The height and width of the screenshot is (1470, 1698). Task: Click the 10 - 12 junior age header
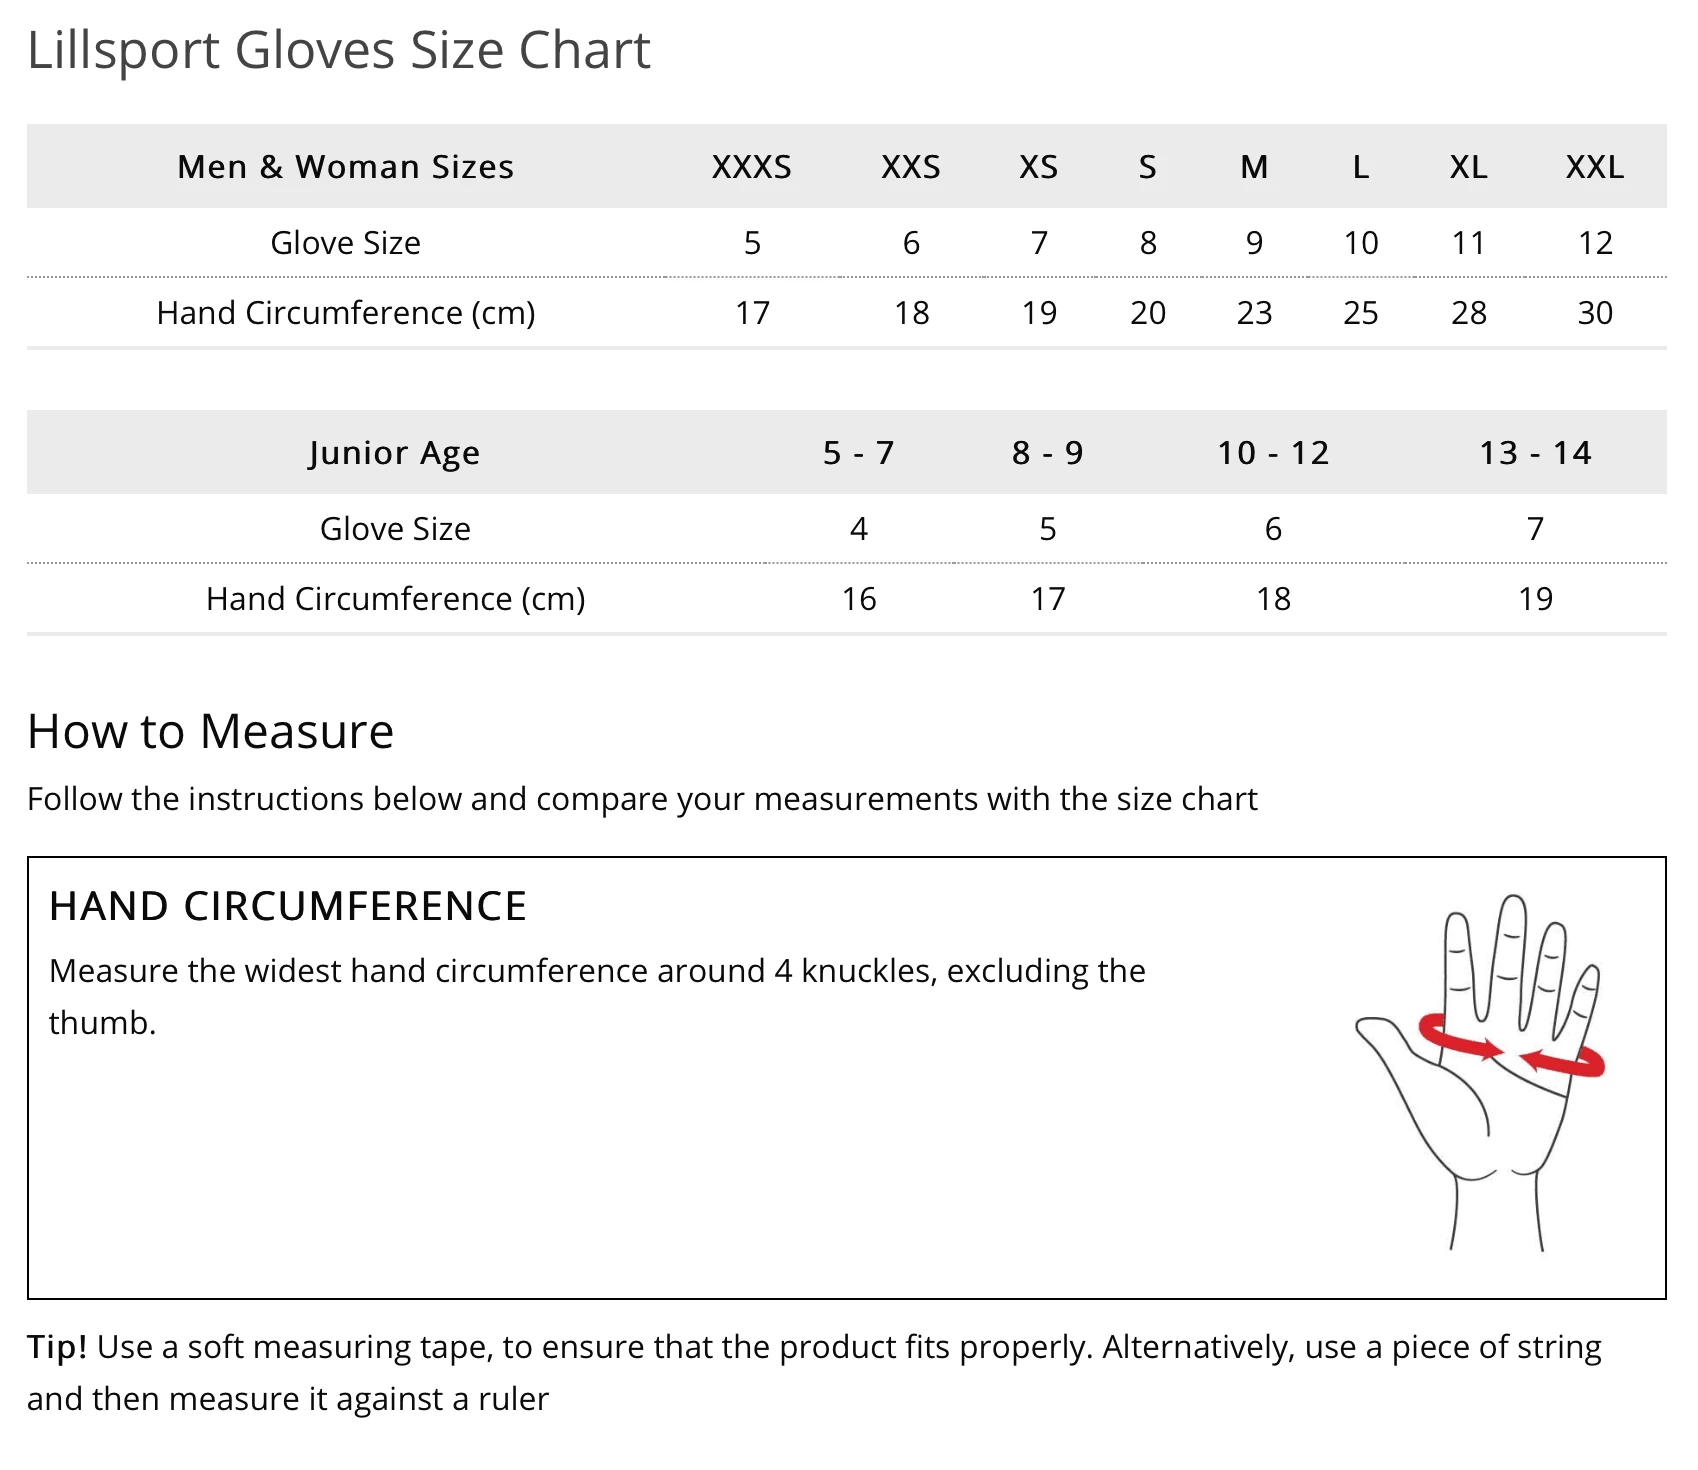[1273, 453]
